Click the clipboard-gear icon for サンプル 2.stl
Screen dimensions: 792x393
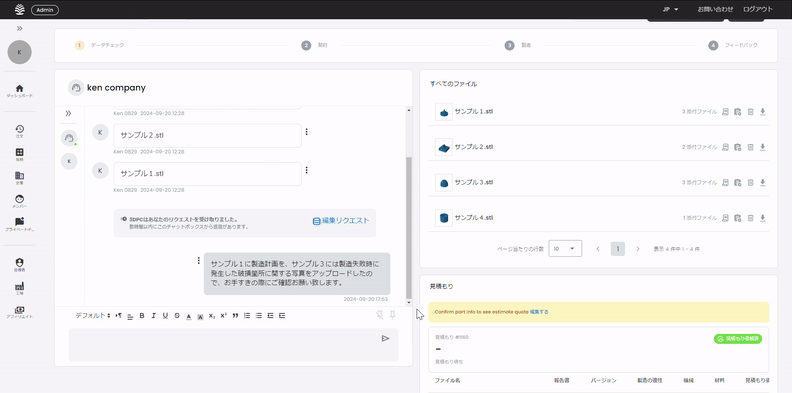pyautogui.click(x=737, y=147)
